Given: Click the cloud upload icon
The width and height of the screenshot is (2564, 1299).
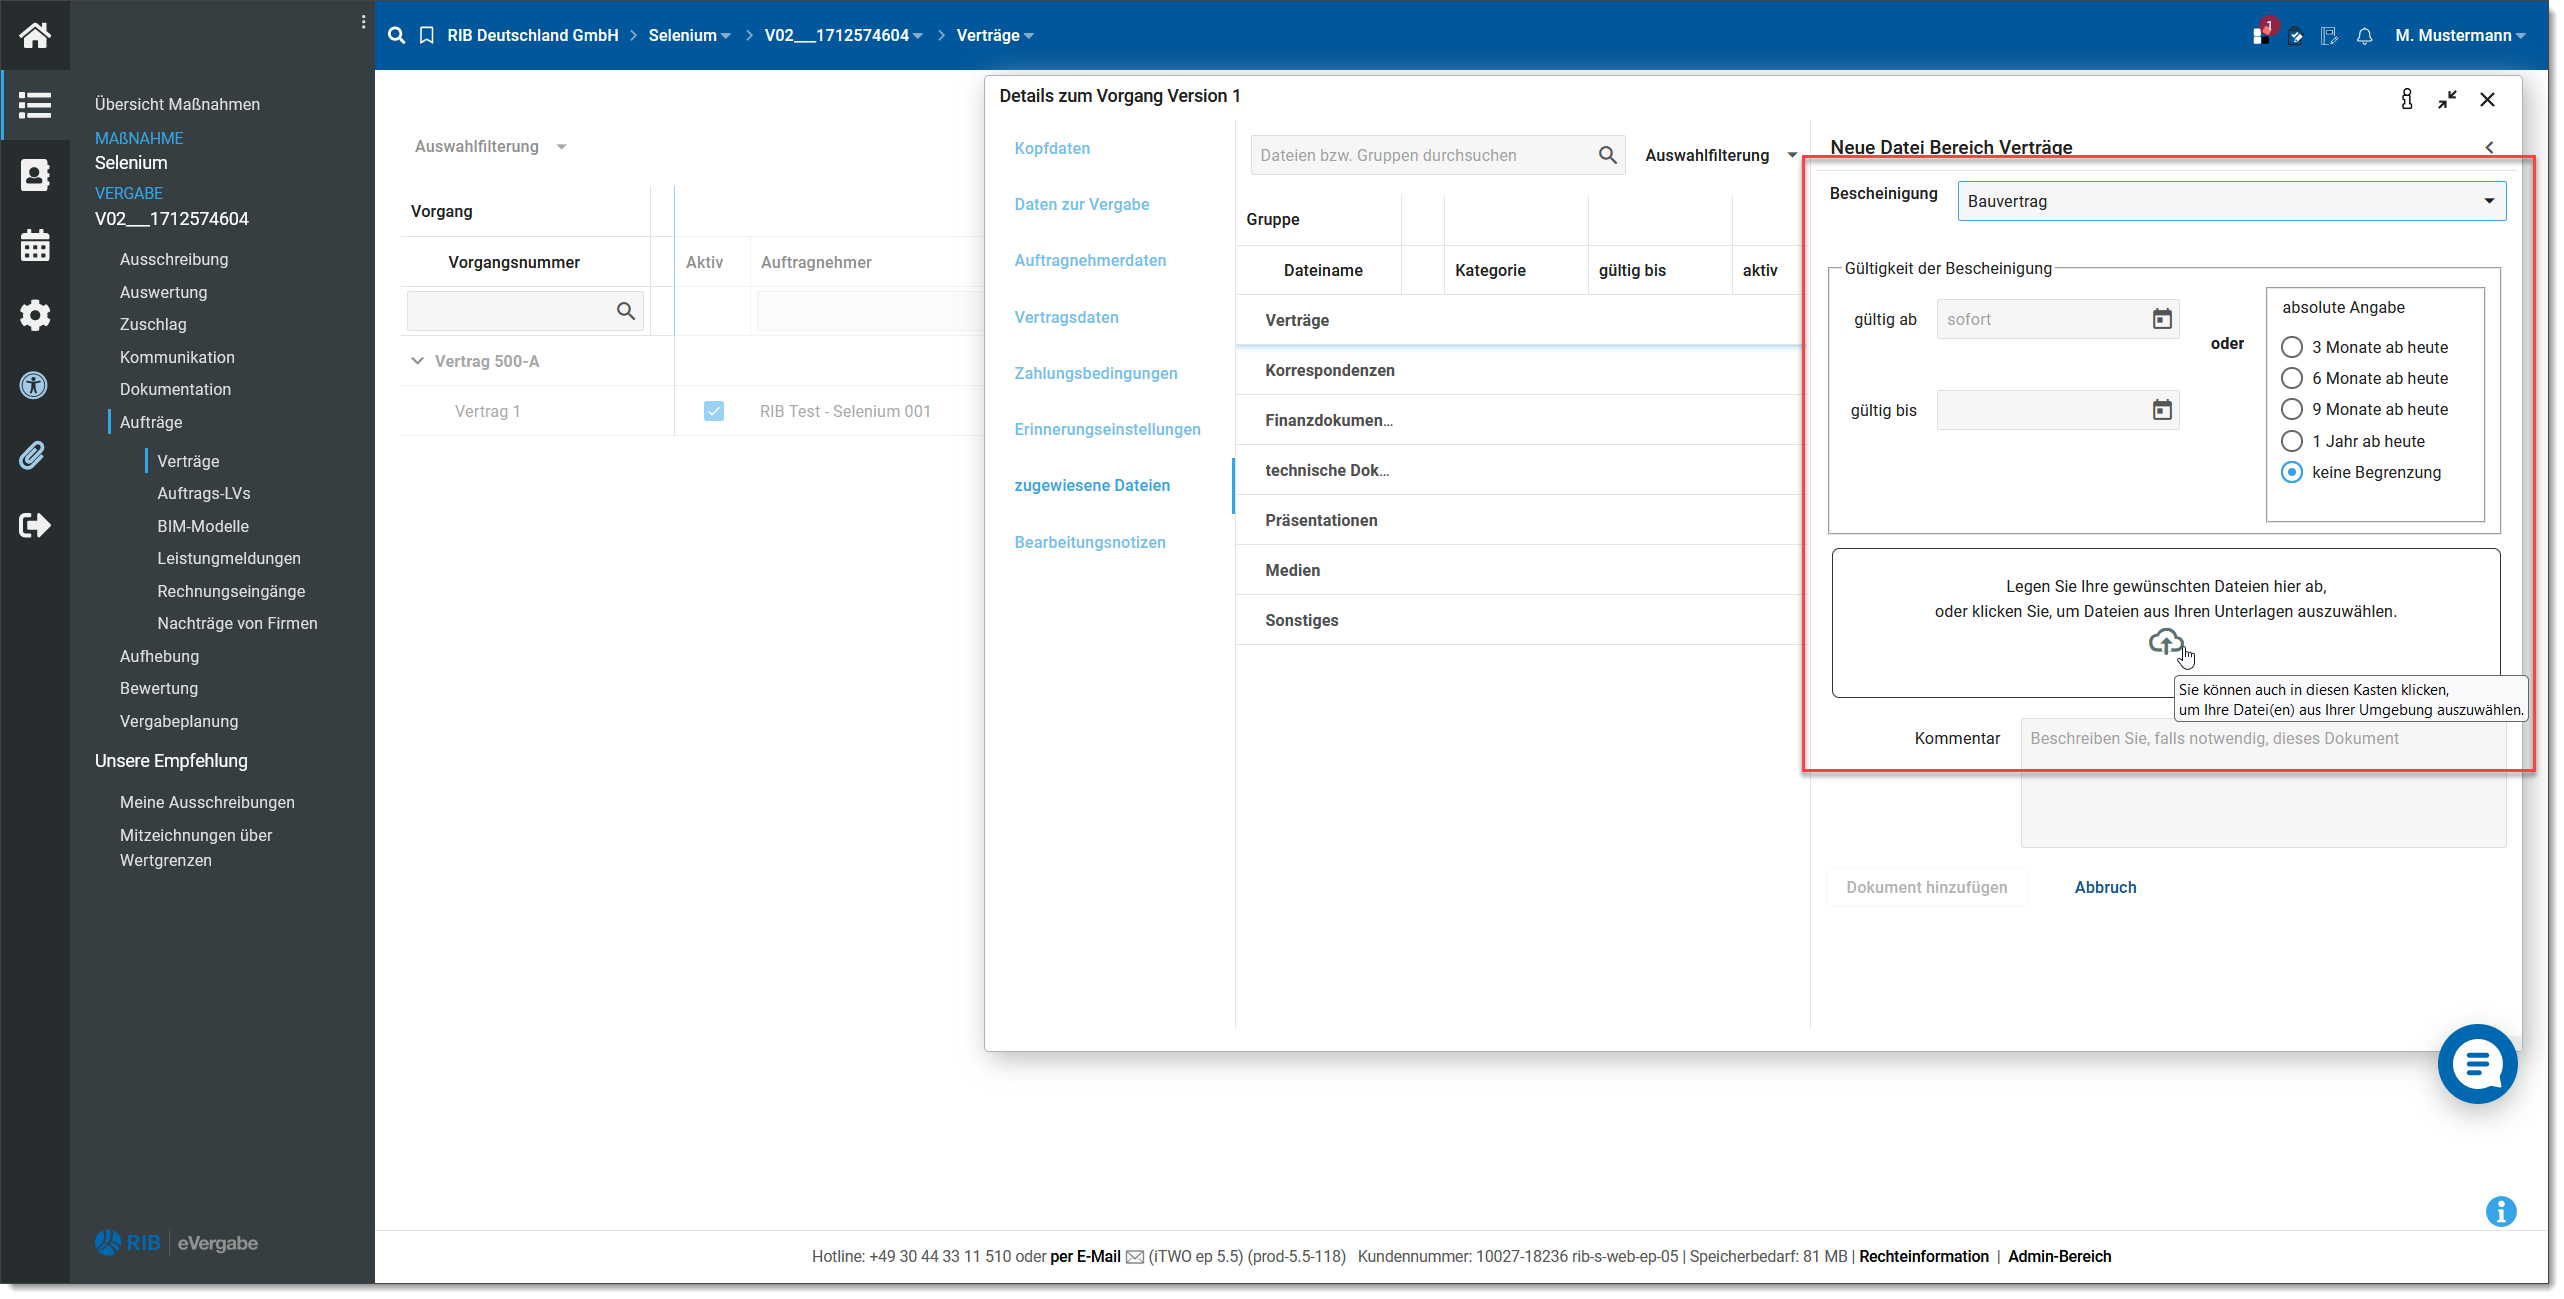Looking at the screenshot, I should click(2166, 641).
